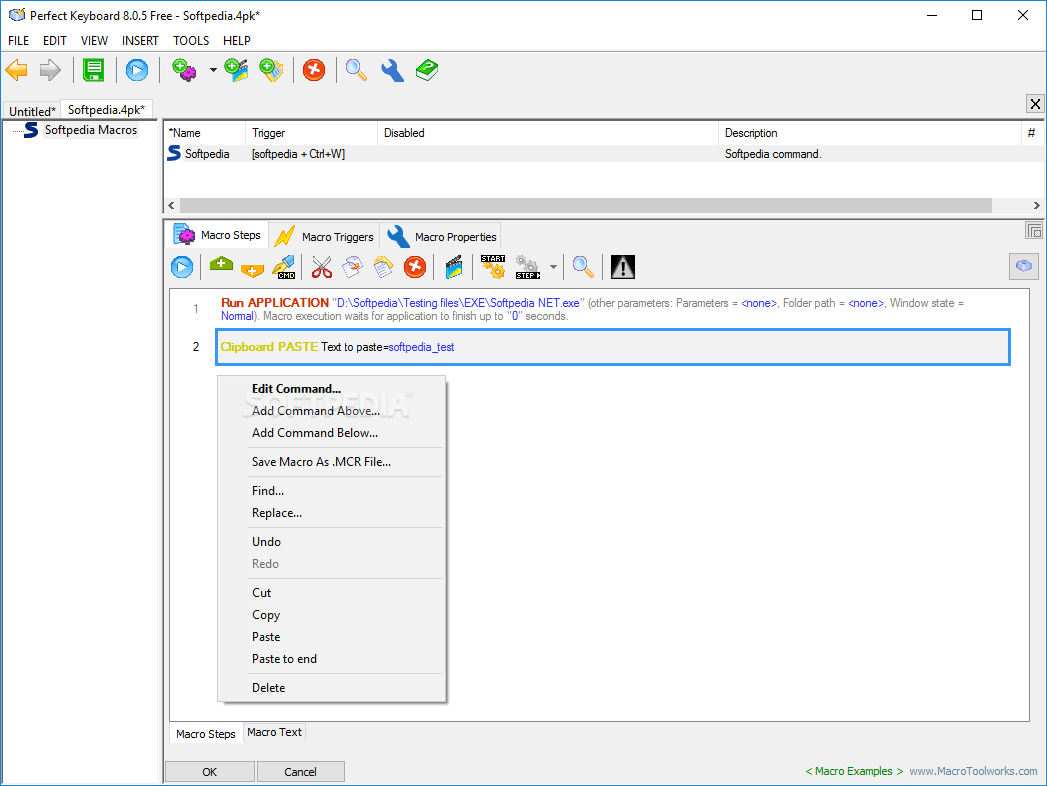Image resolution: width=1047 pixels, height=786 pixels.
Task: Choose Add Command Above... from context menu
Action: pyautogui.click(x=316, y=411)
